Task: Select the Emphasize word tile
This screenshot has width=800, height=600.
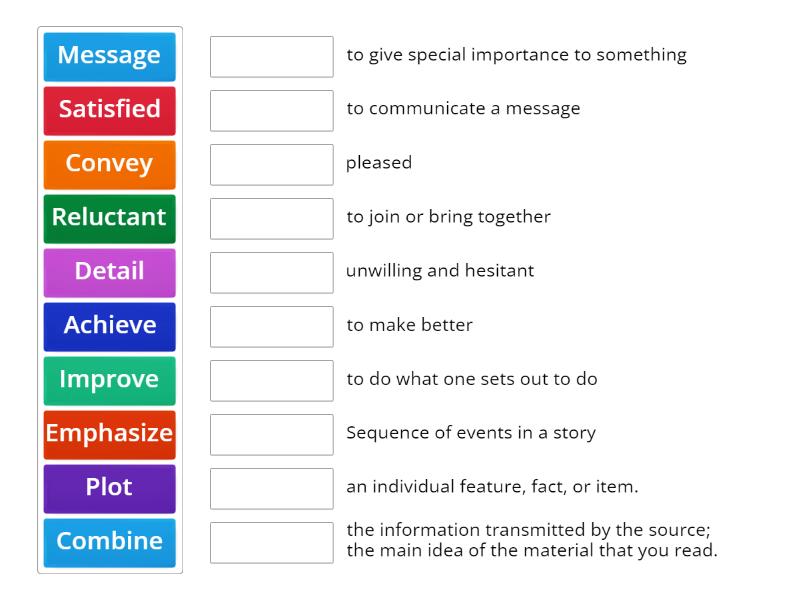Action: (x=109, y=434)
